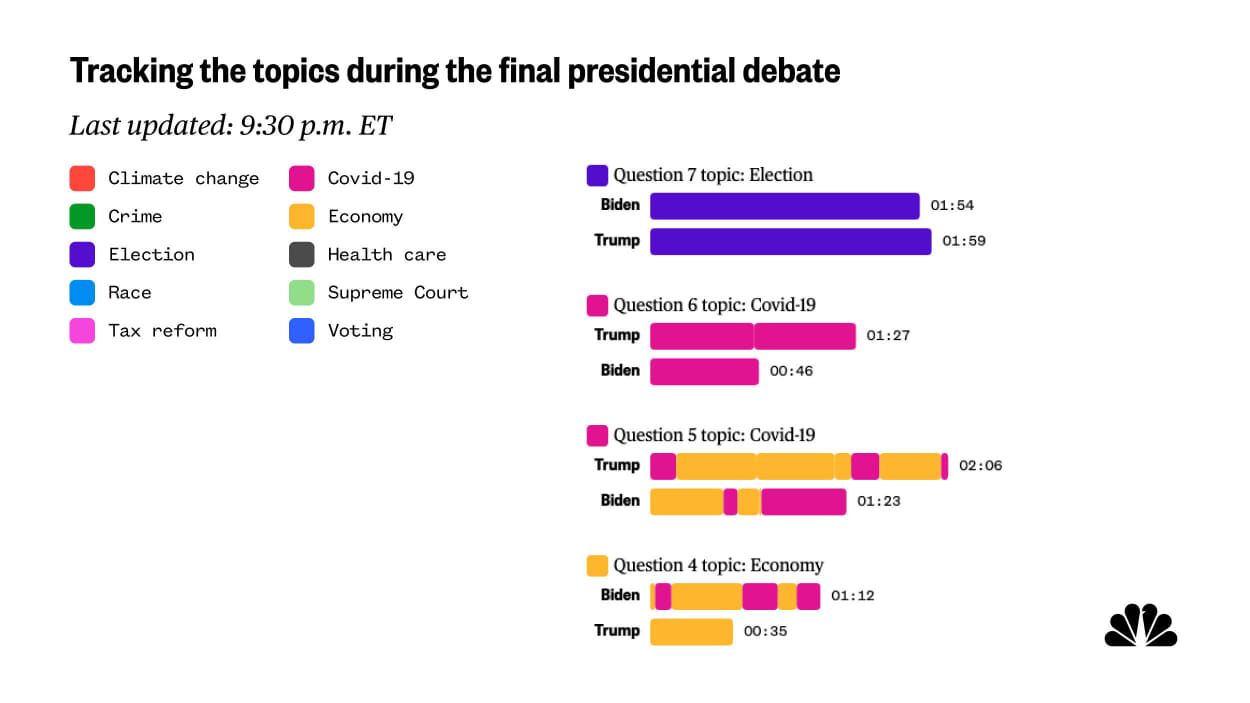Click the Supreme Court legend swatch
1250x703 pixels.
pos(302,293)
